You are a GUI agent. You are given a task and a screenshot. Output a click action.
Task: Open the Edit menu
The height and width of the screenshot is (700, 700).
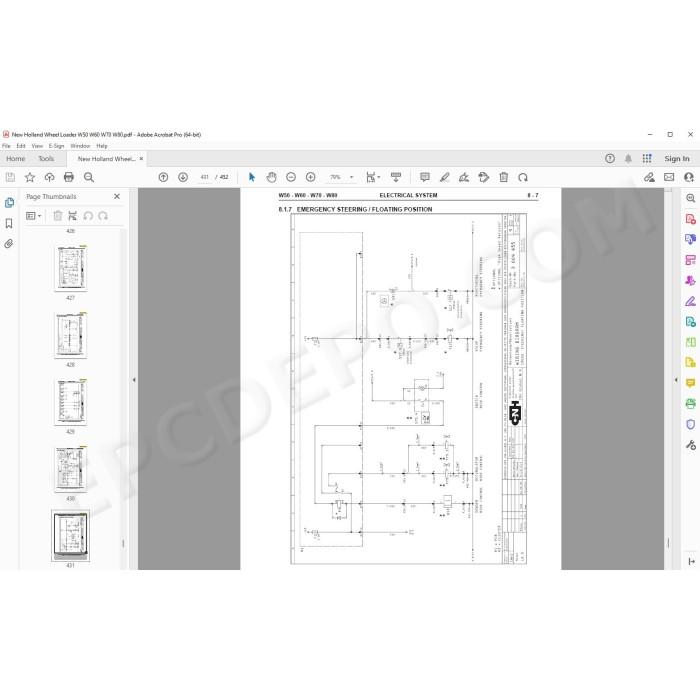tap(21, 146)
